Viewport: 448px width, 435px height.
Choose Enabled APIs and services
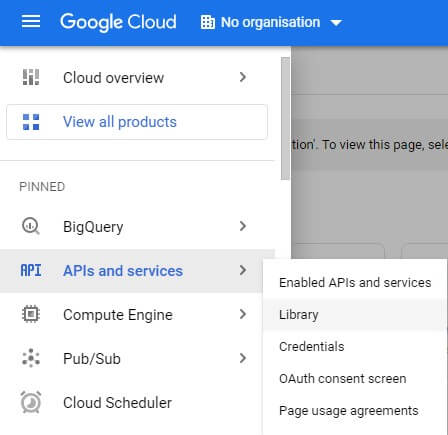tap(355, 283)
